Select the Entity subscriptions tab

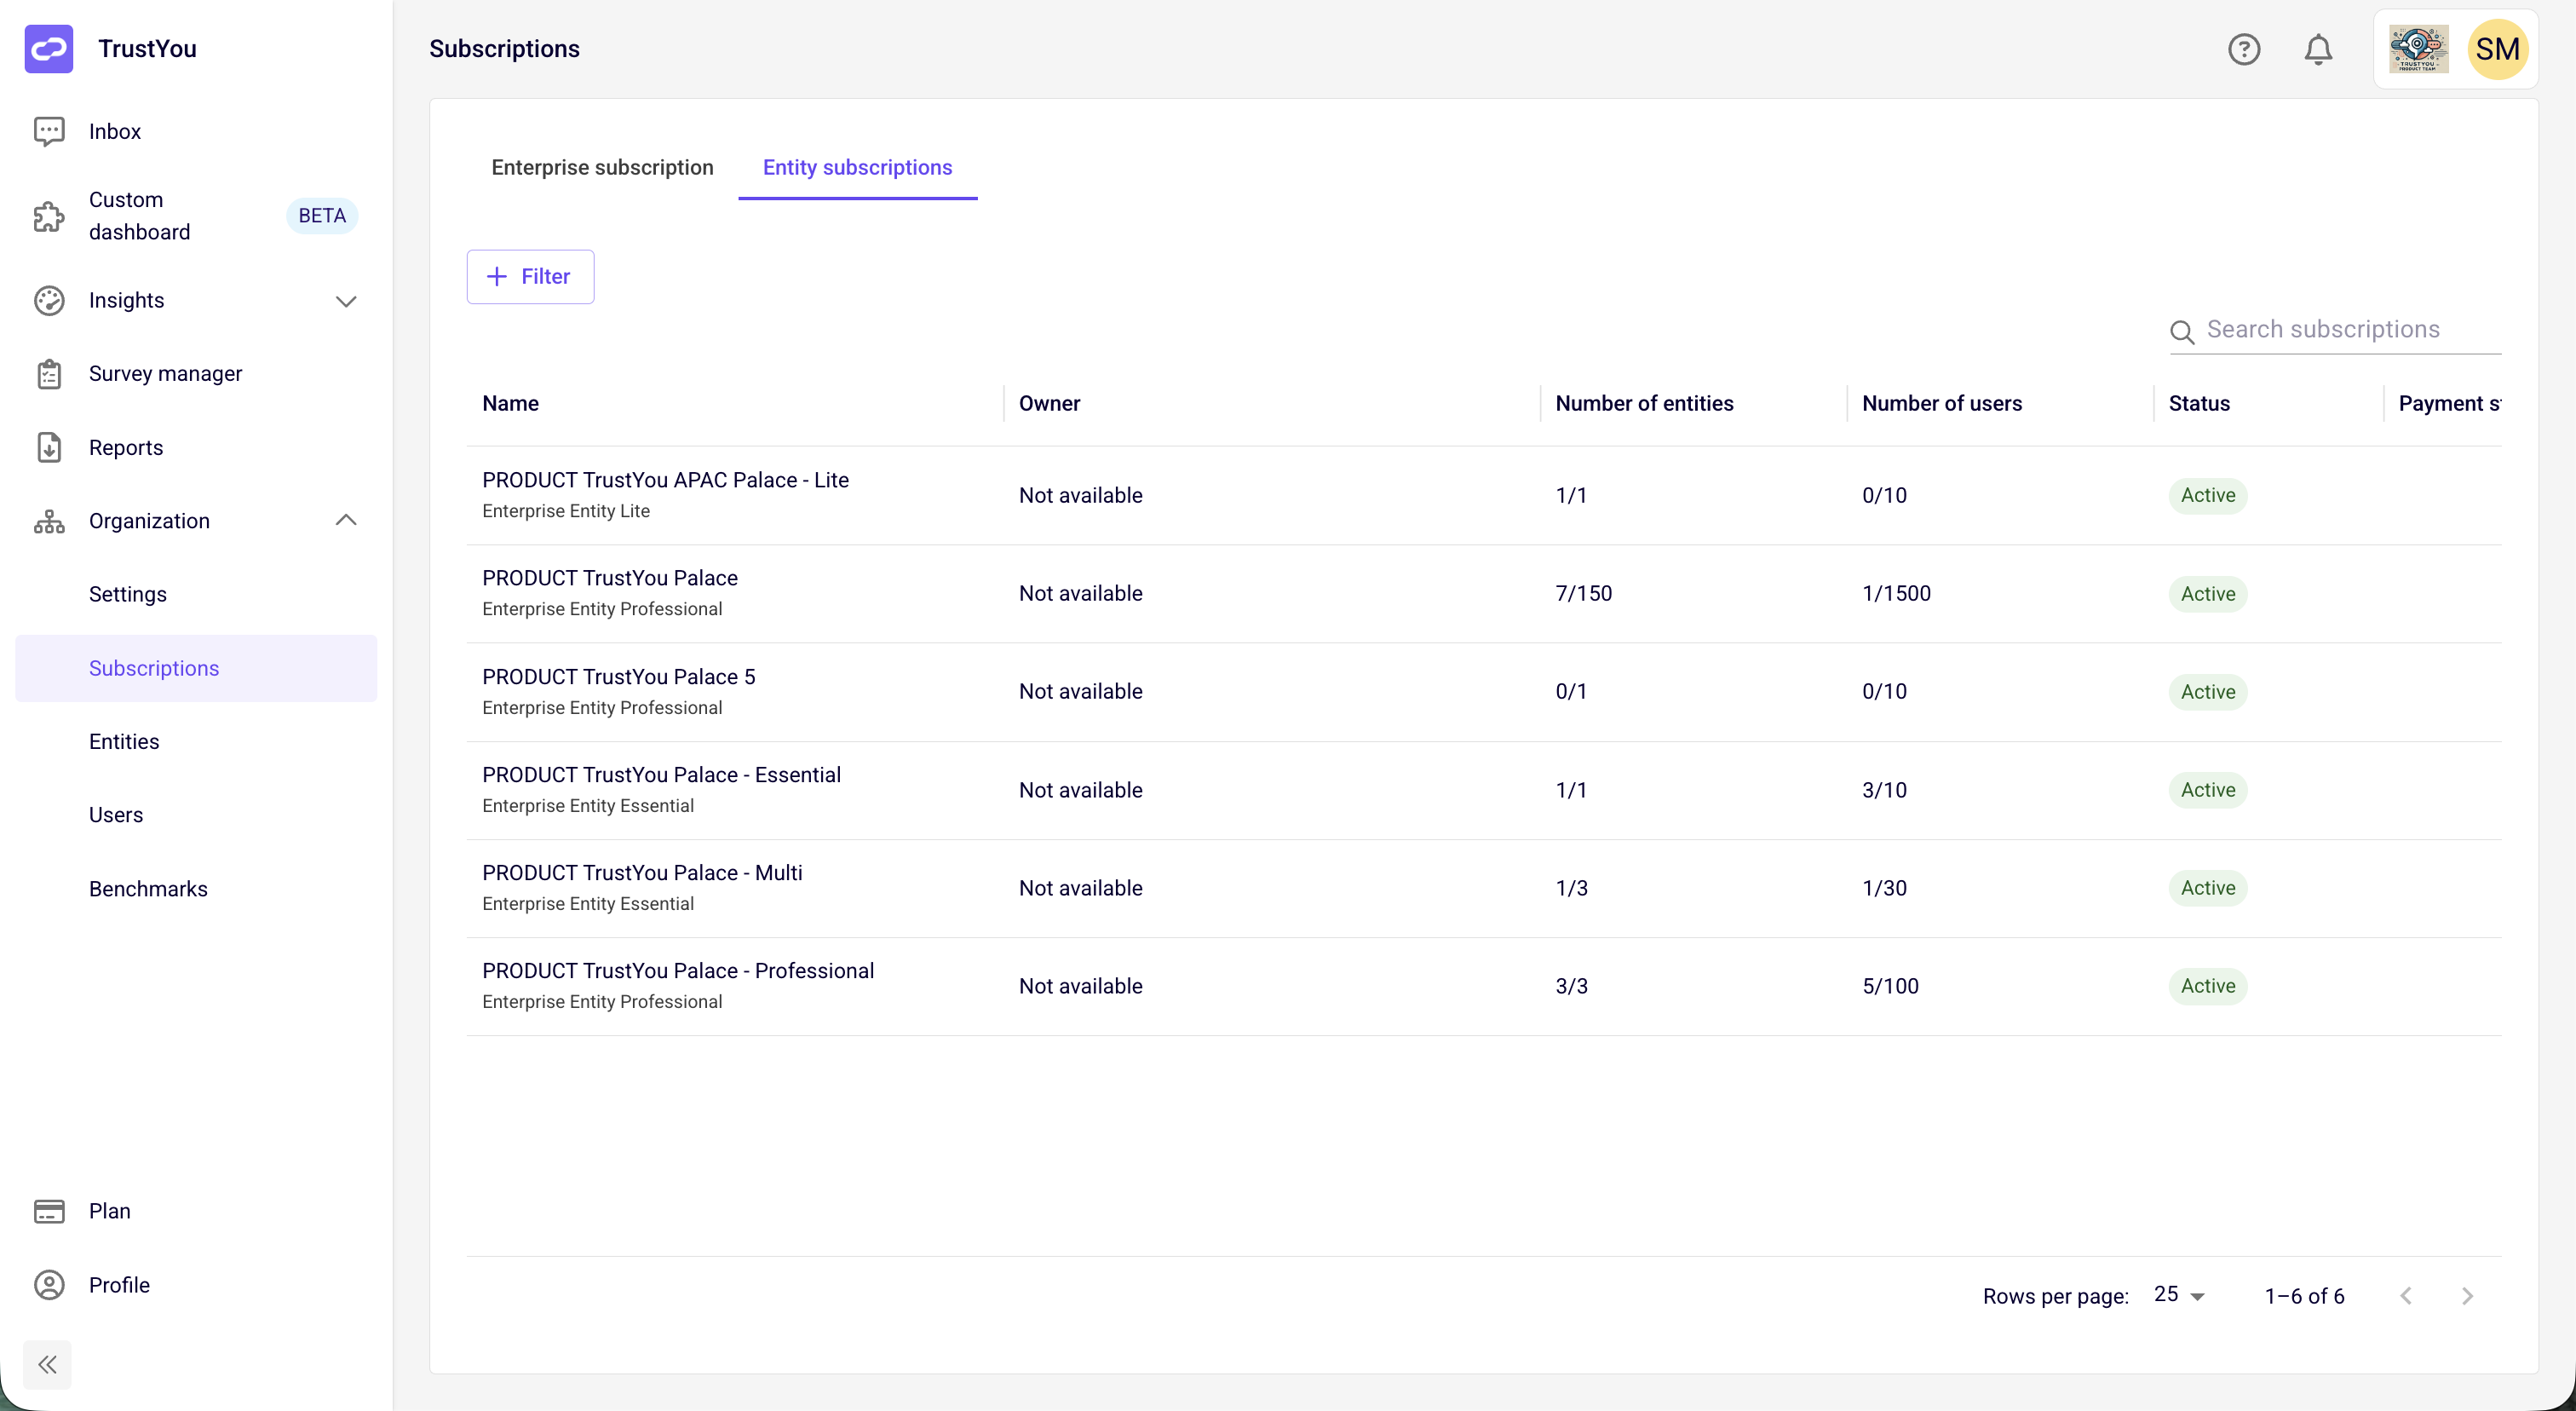pos(857,167)
